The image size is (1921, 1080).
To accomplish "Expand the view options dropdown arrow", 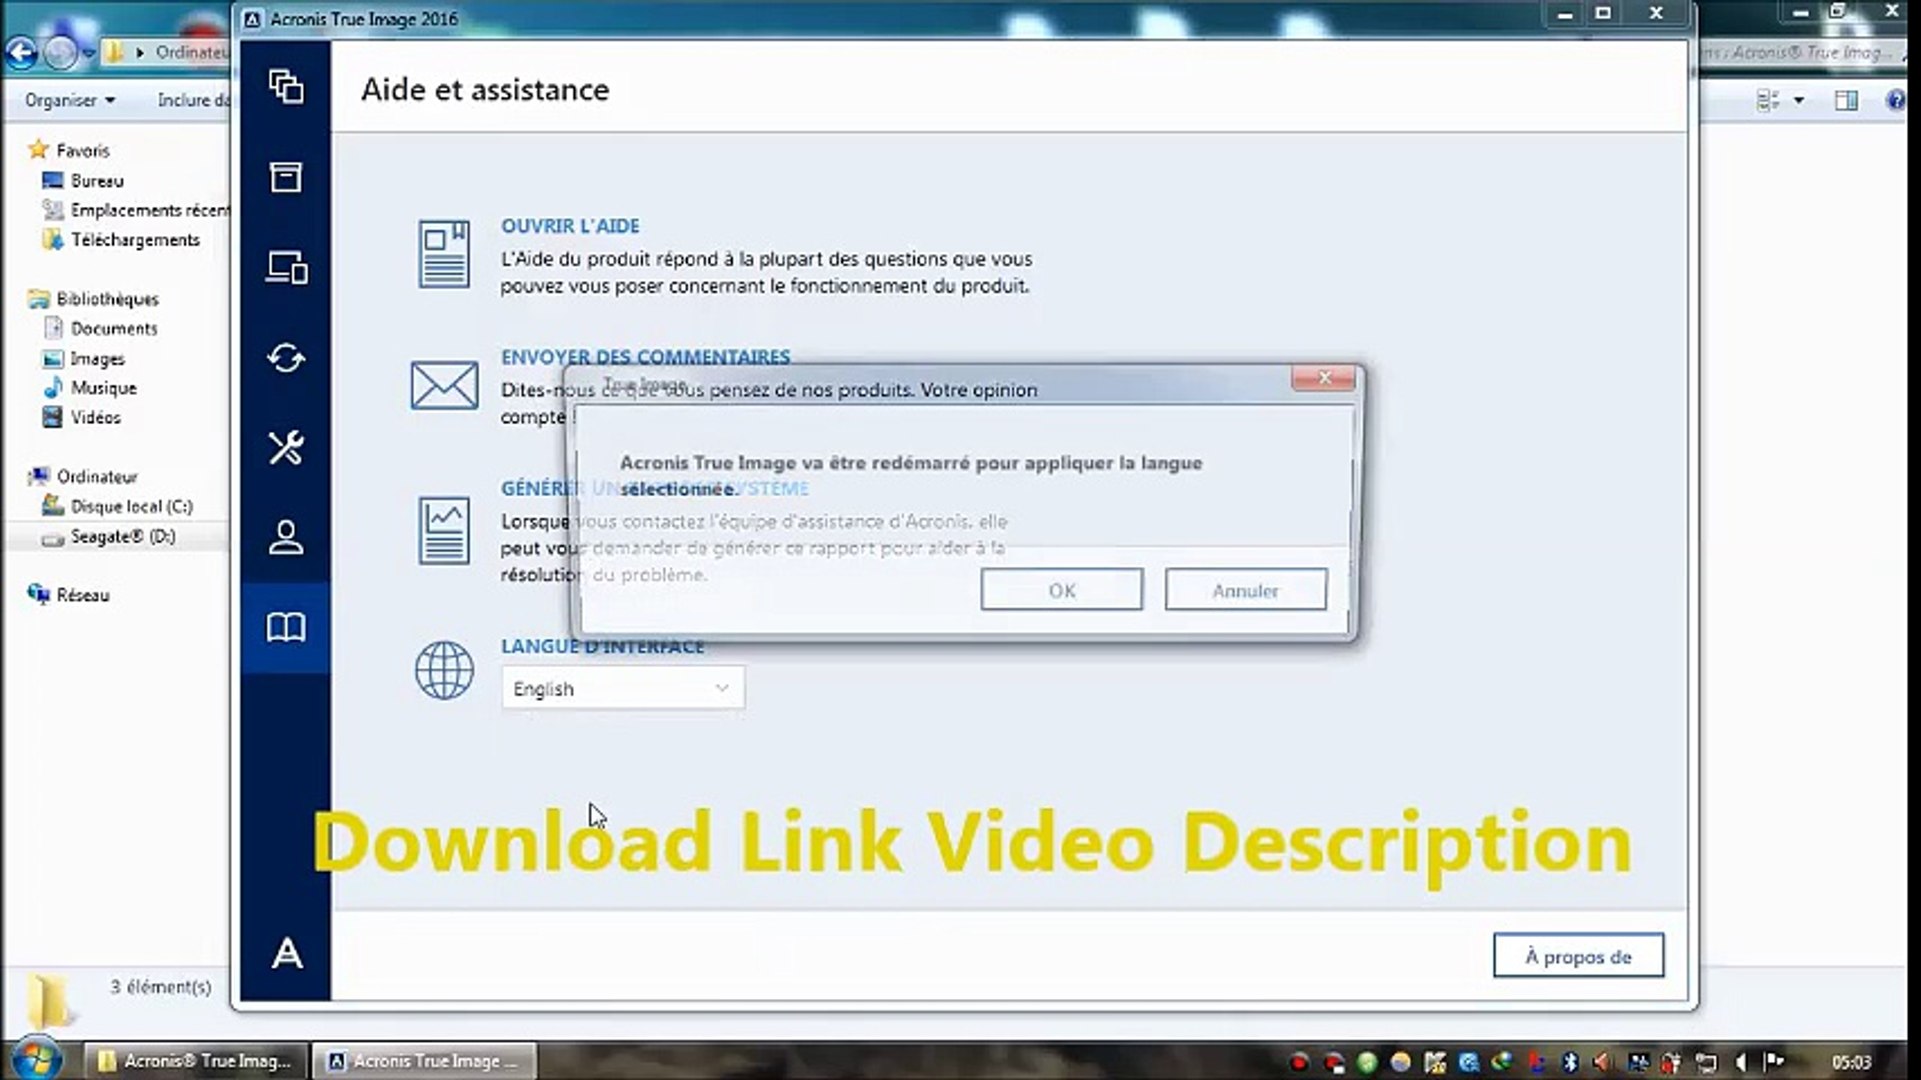I will [x=1799, y=100].
